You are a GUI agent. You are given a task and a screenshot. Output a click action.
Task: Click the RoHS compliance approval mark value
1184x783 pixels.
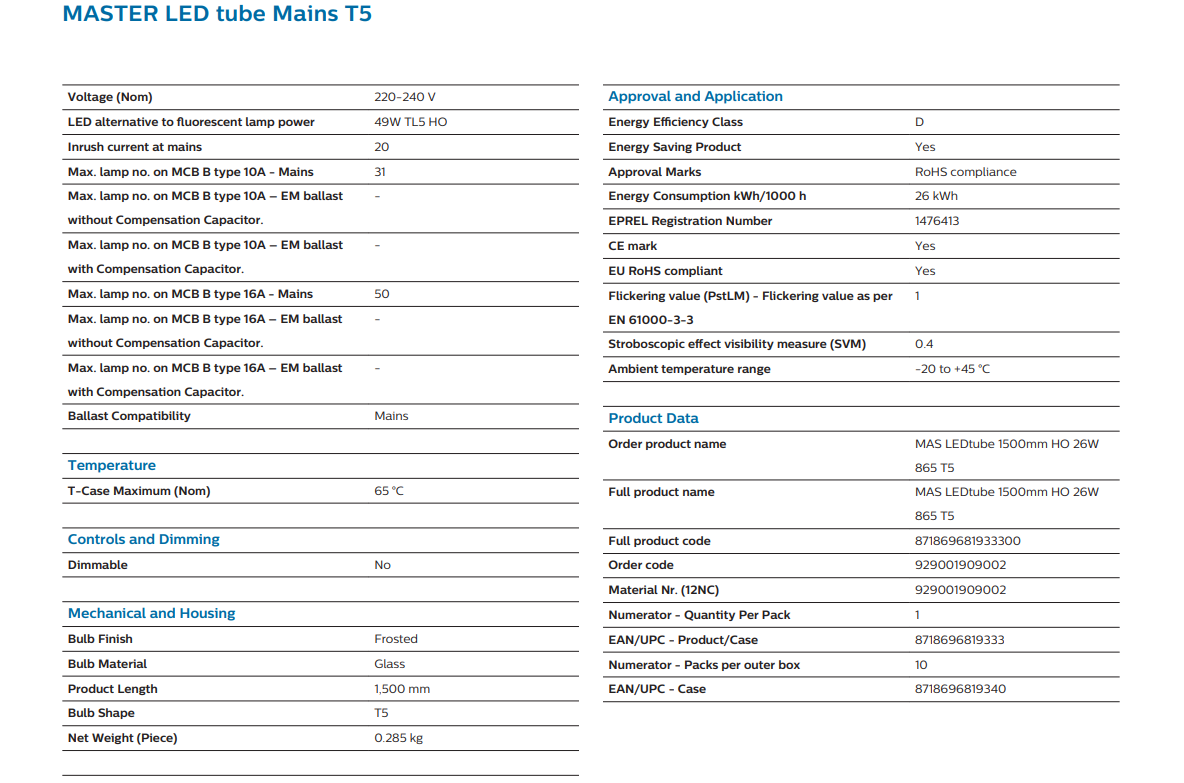click(965, 172)
